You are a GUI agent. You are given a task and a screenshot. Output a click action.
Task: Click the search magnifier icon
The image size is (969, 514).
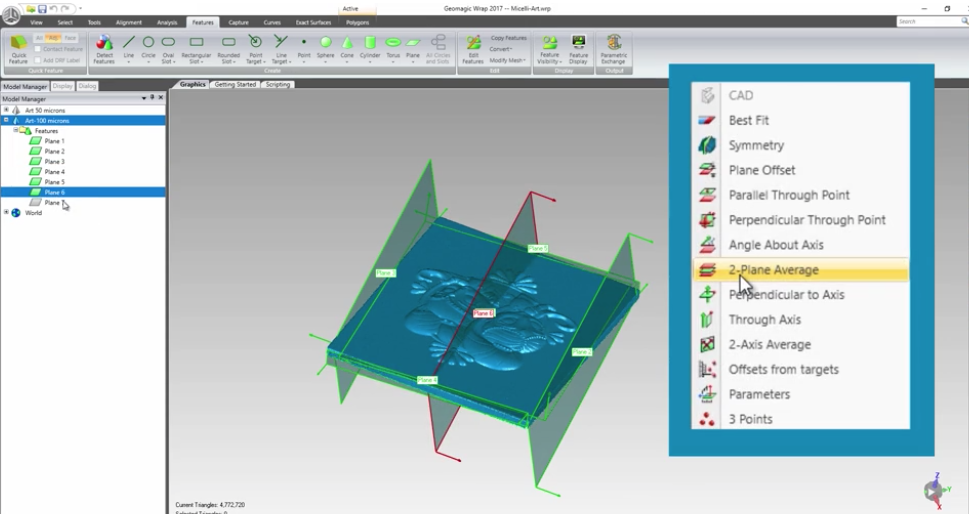pyautogui.click(x=964, y=21)
